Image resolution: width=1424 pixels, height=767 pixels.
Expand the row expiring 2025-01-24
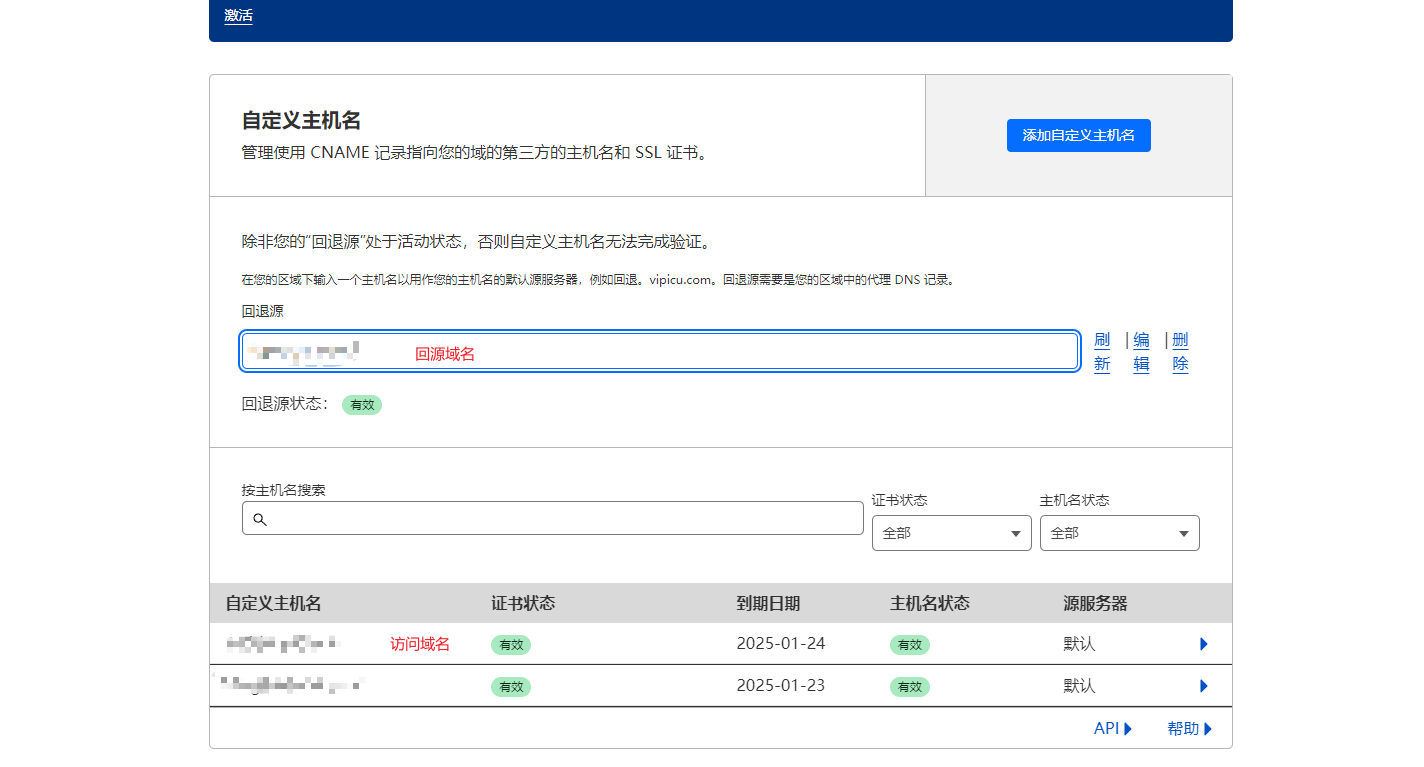[x=1203, y=644]
